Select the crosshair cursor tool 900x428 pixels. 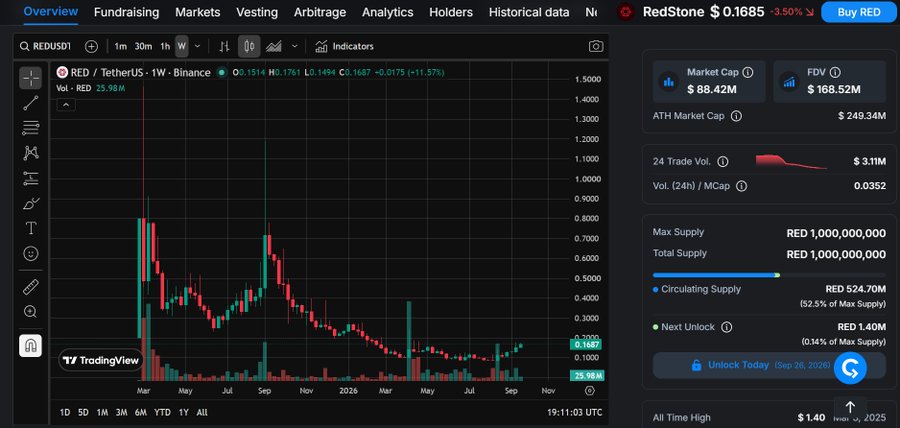[x=30, y=78]
